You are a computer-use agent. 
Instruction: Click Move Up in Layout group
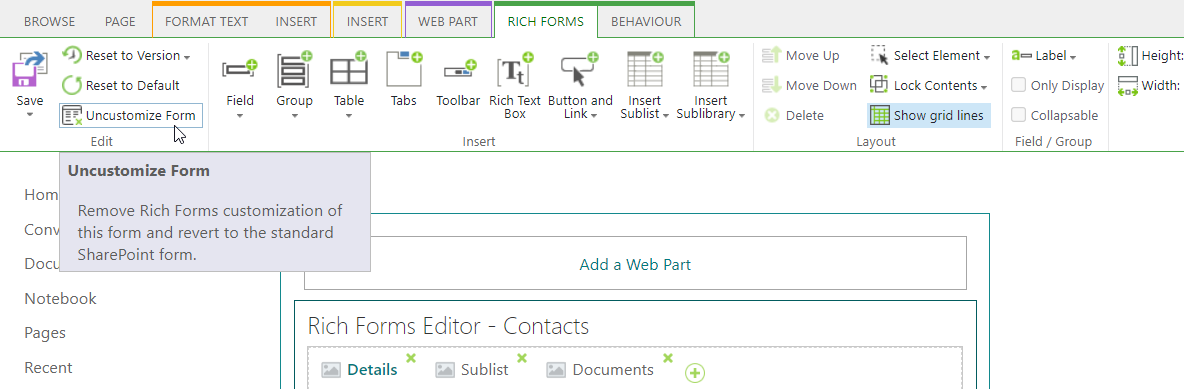[800, 55]
